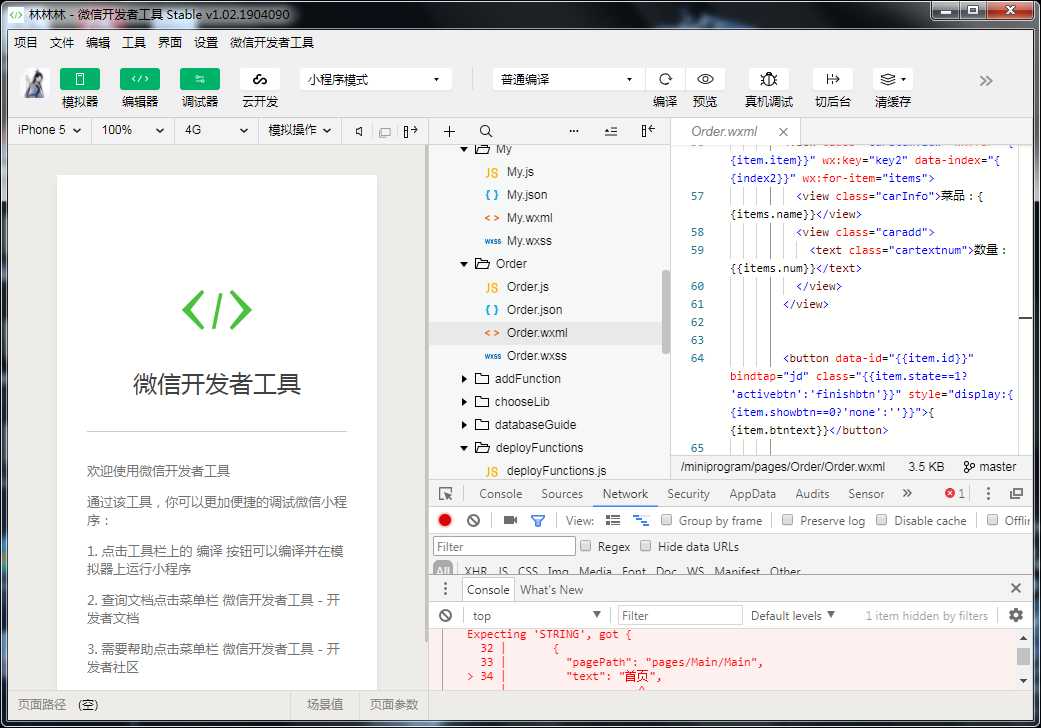Open the iPhone 5 device dropdown
The width and height of the screenshot is (1041, 728).
(49, 130)
